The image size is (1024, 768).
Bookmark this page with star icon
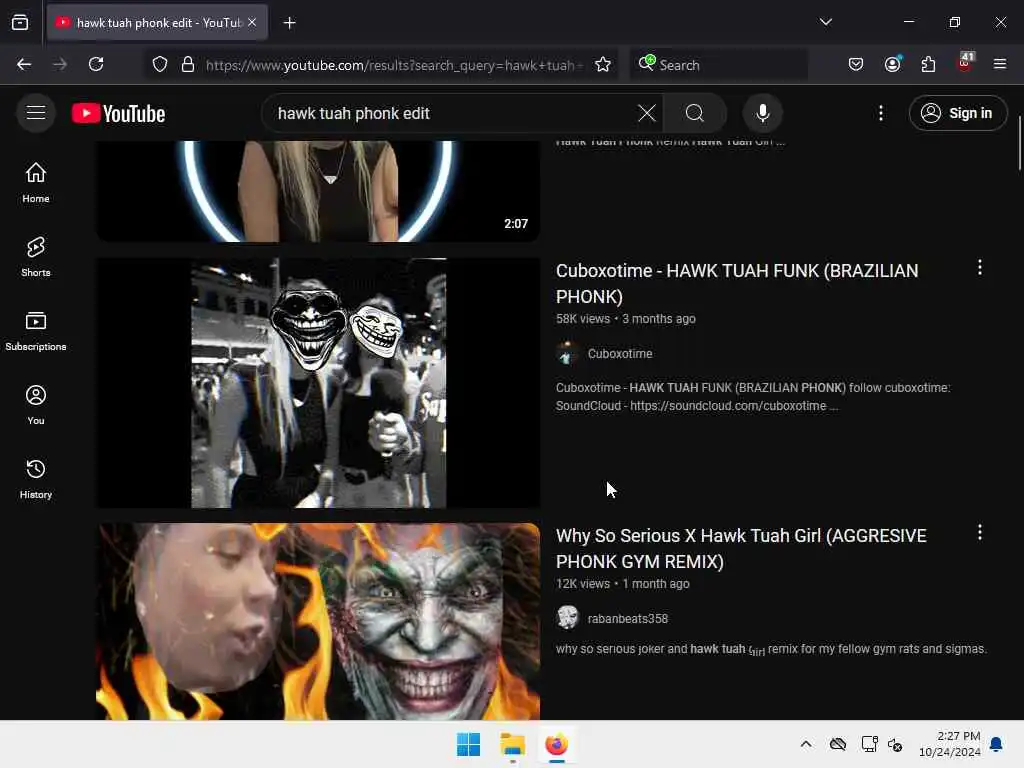[x=602, y=64]
